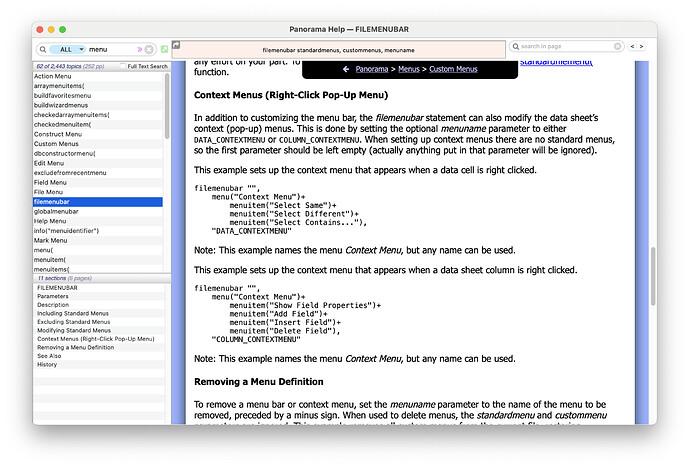Click the pink keywords bar listing filemenubar
The image size is (689, 467).
(338, 50)
